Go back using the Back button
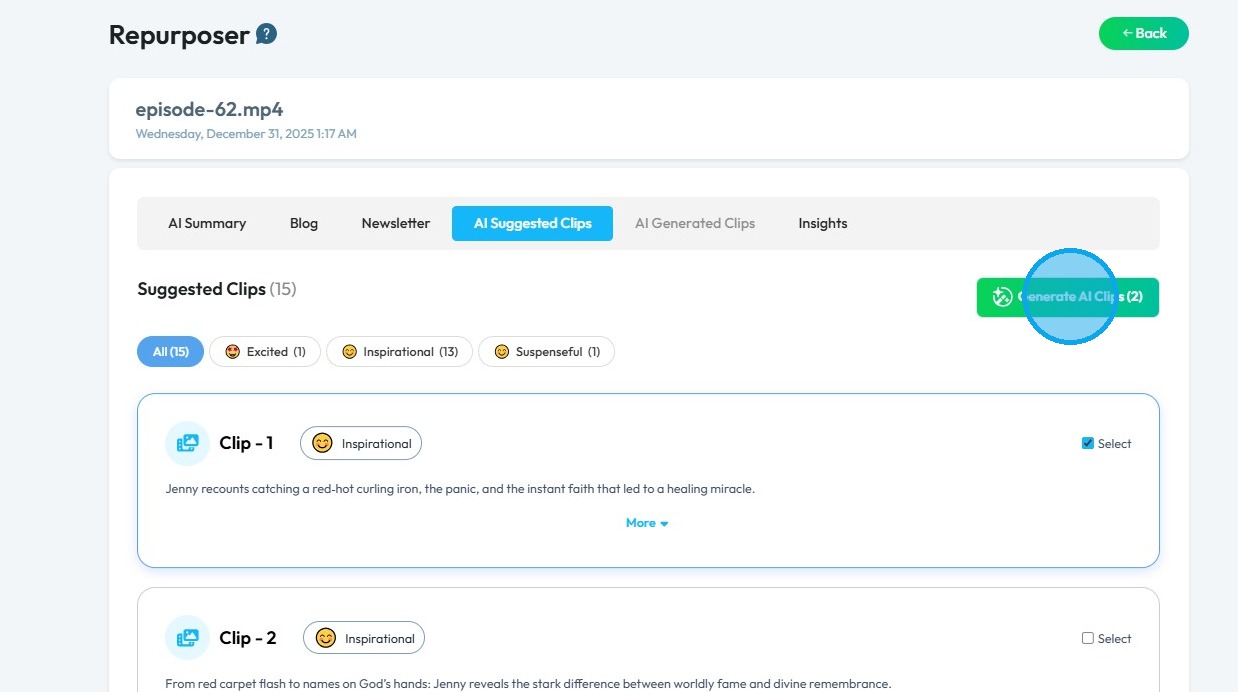The height and width of the screenshot is (692, 1238). [1143, 33]
